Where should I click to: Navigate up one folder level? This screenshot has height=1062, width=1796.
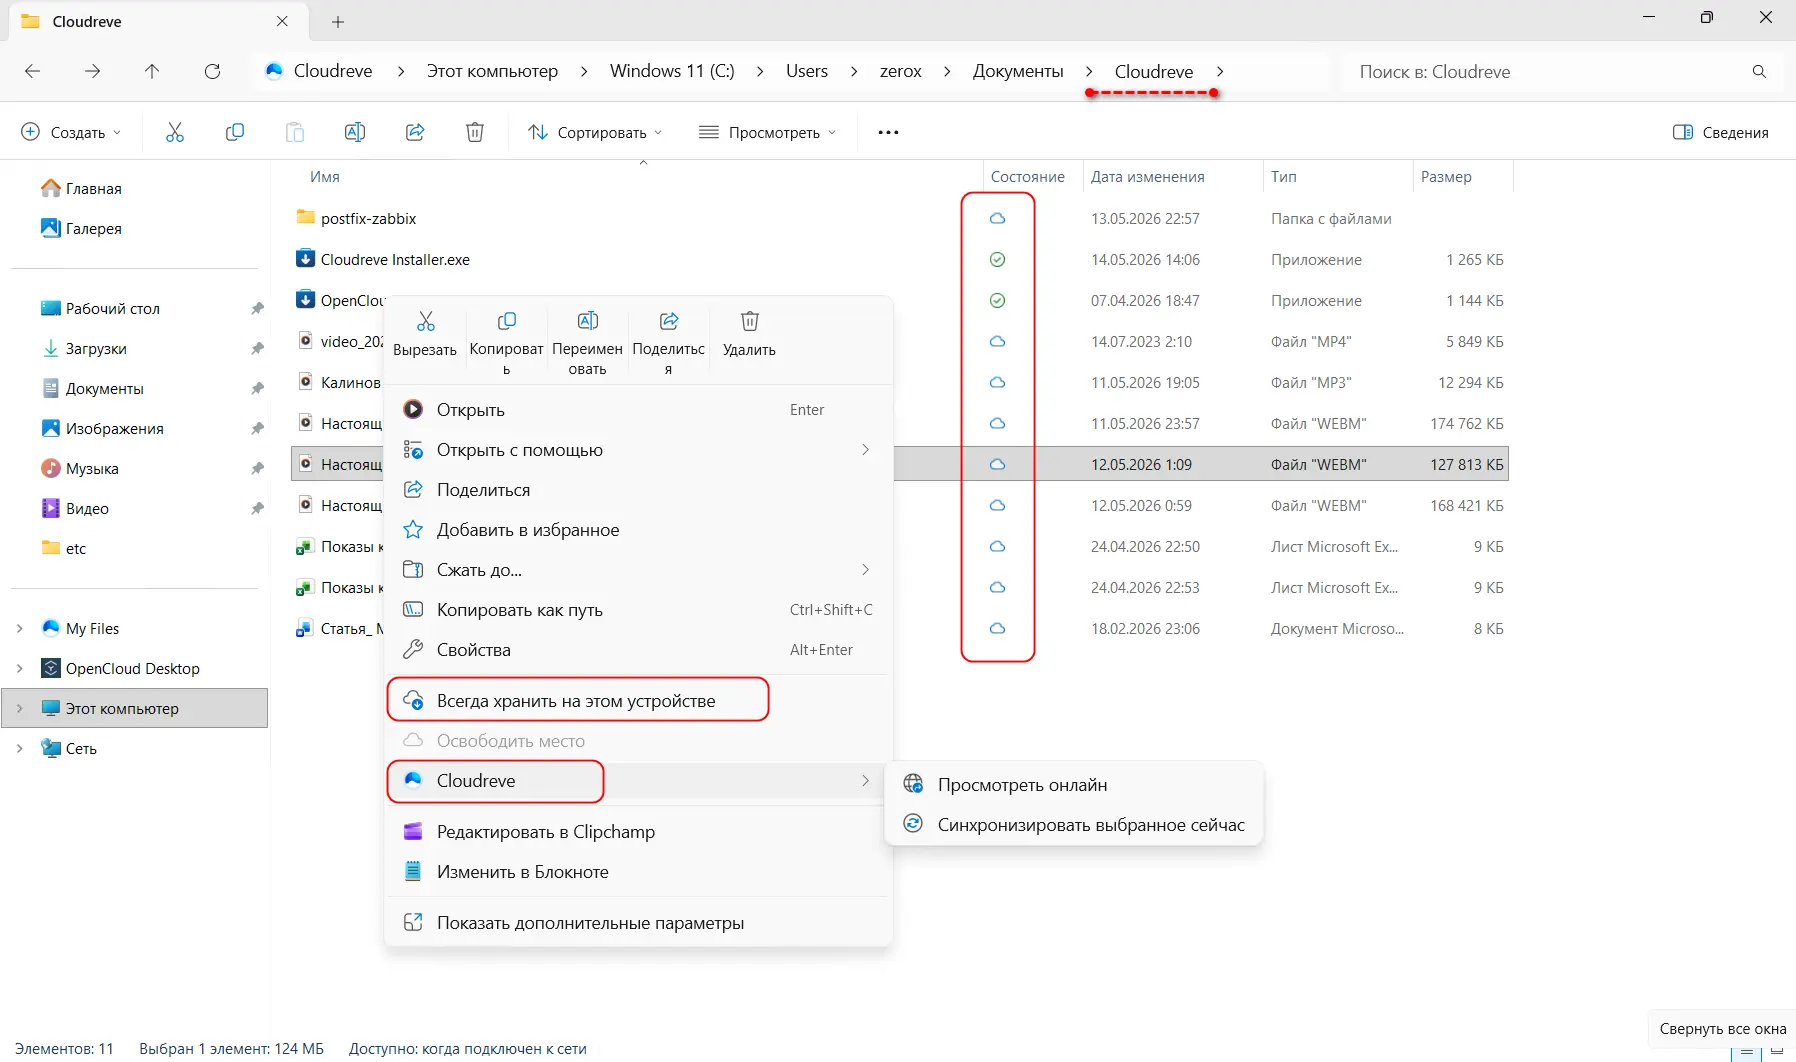152,71
